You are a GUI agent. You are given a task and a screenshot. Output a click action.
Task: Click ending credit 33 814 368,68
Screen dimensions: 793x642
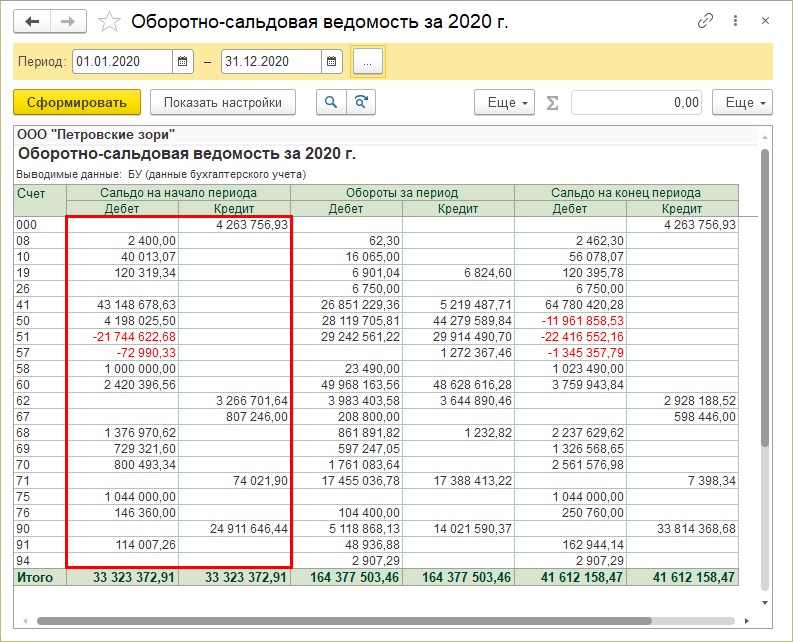[696, 529]
